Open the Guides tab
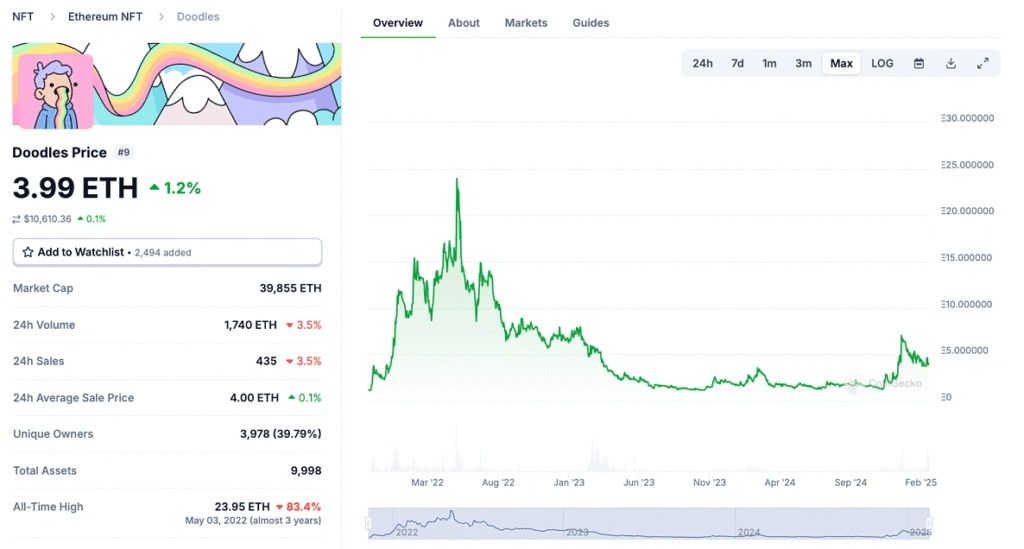This screenshot has height=549, width=1024. (591, 23)
